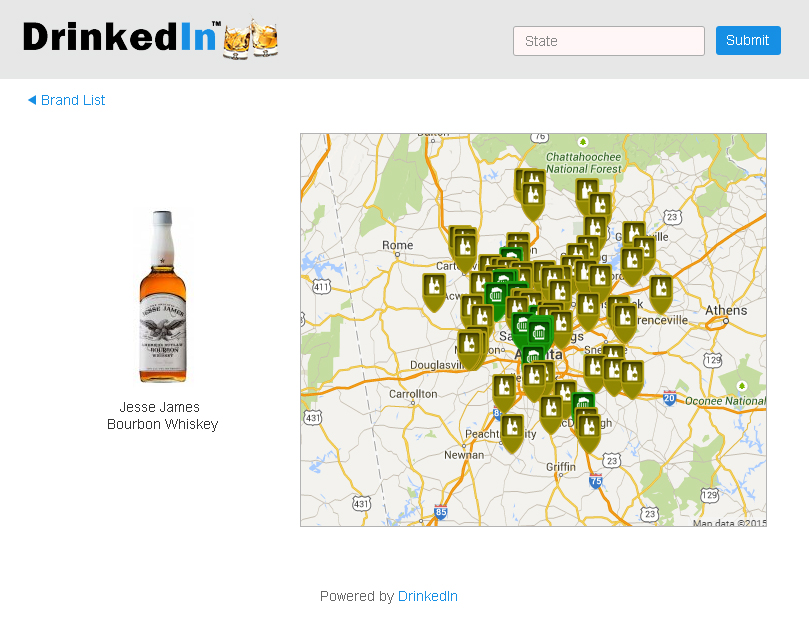The width and height of the screenshot is (810, 618).
Task: Click the Griffin label on map
Action: coord(560,467)
